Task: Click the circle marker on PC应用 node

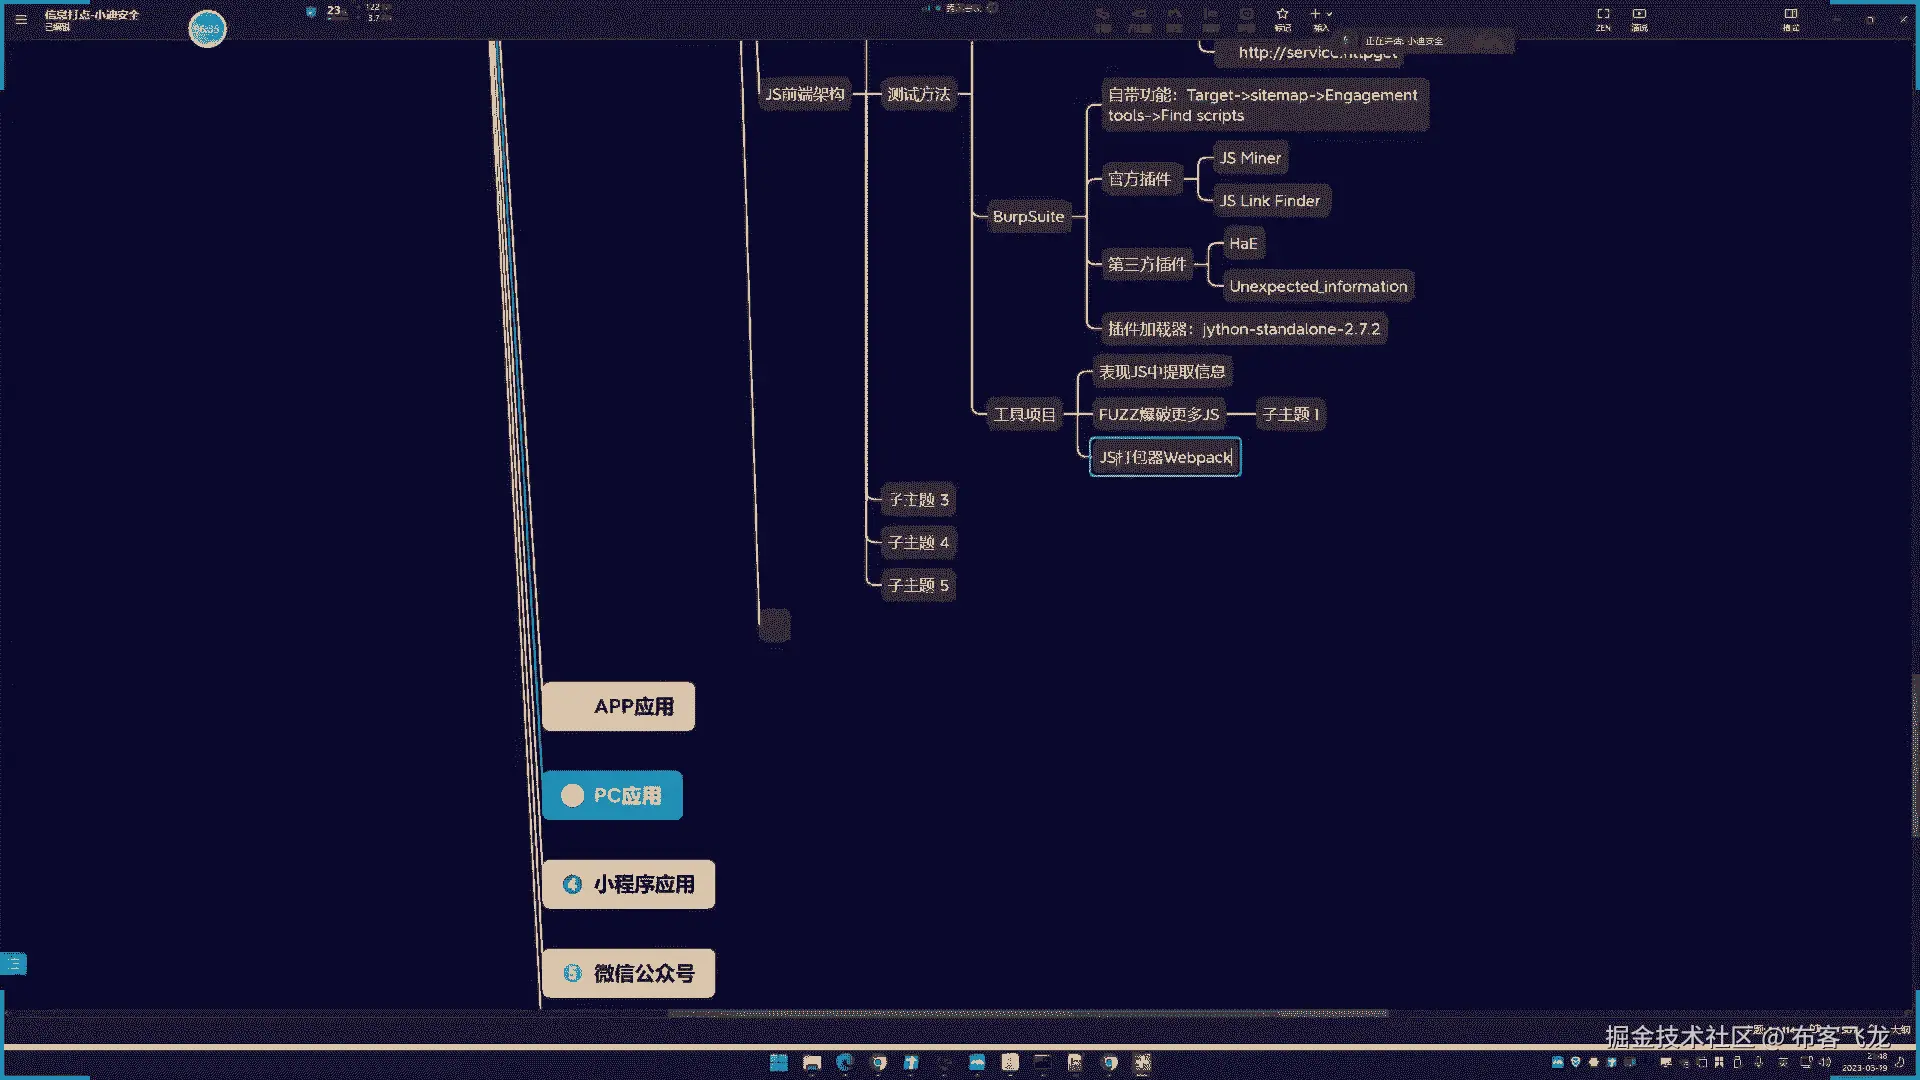Action: pyautogui.click(x=572, y=795)
